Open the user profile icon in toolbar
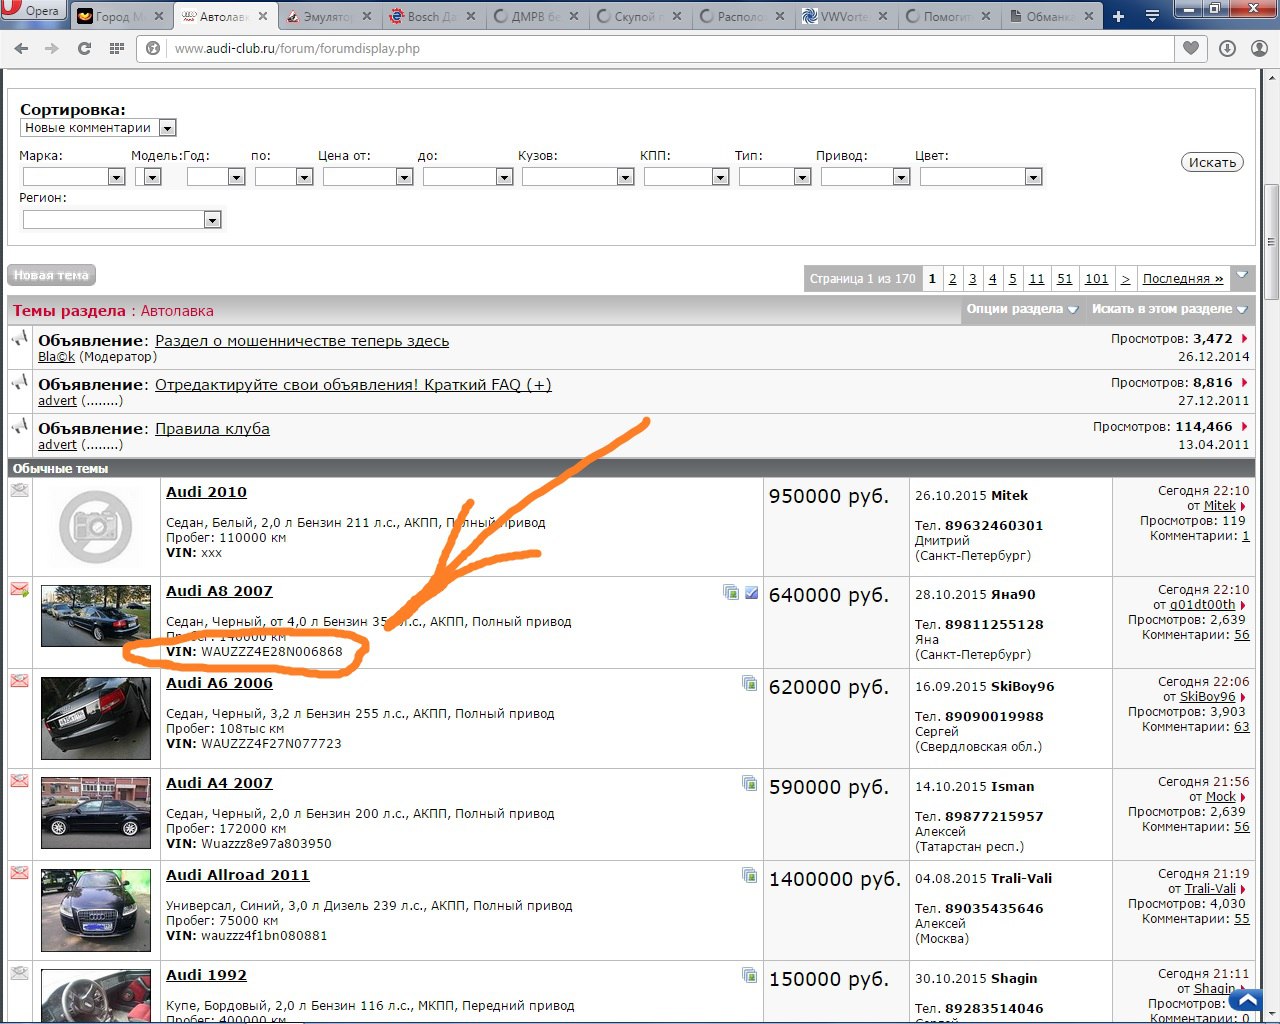 click(1260, 48)
